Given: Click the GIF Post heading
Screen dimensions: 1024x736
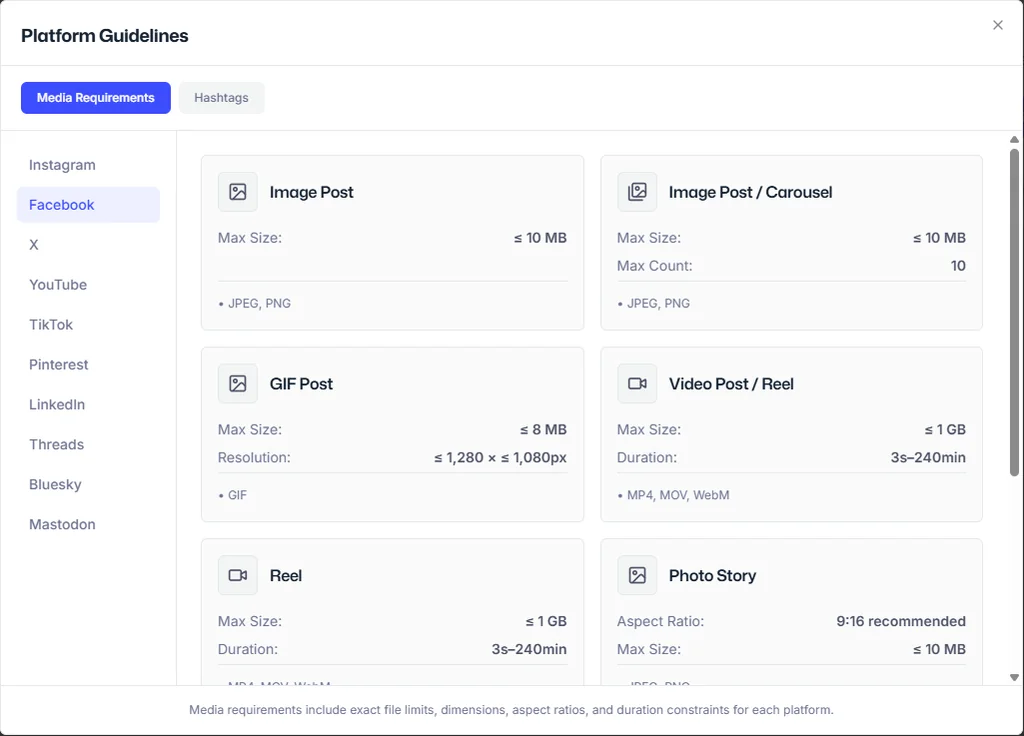Looking at the screenshot, I should 301,383.
